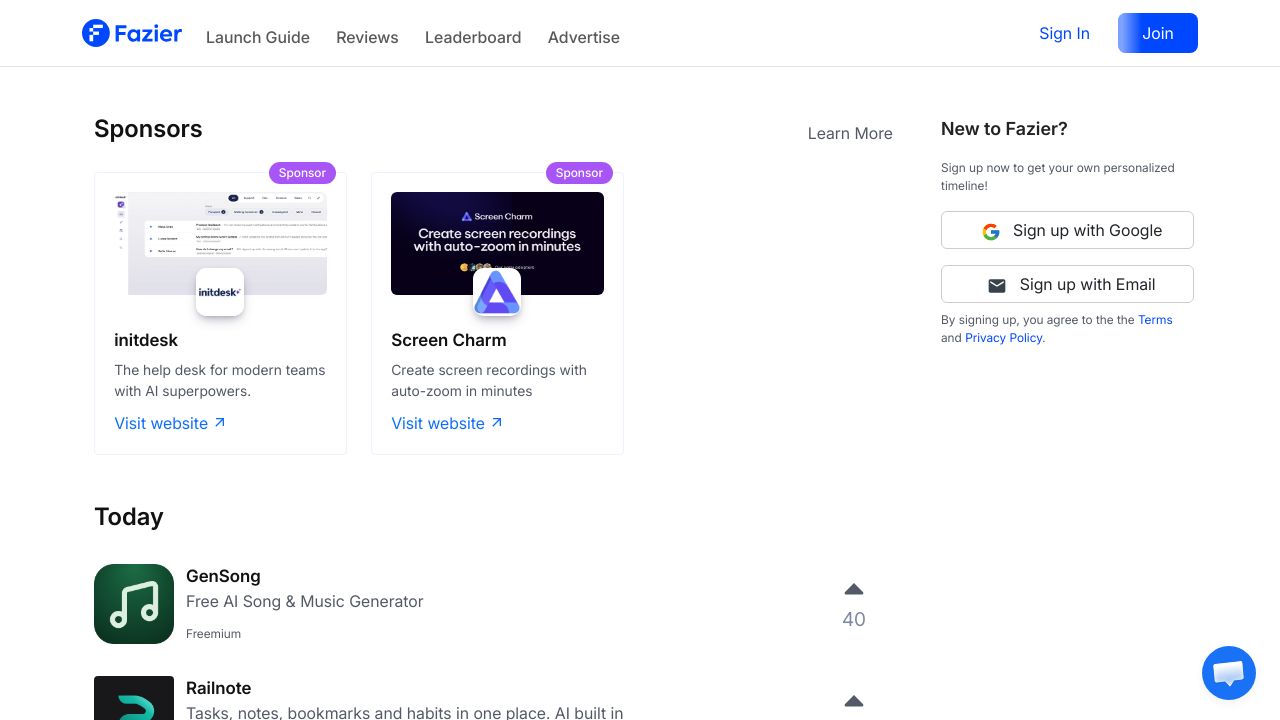Click GenSong's green music note icon
This screenshot has width=1280, height=720.
pos(134,604)
